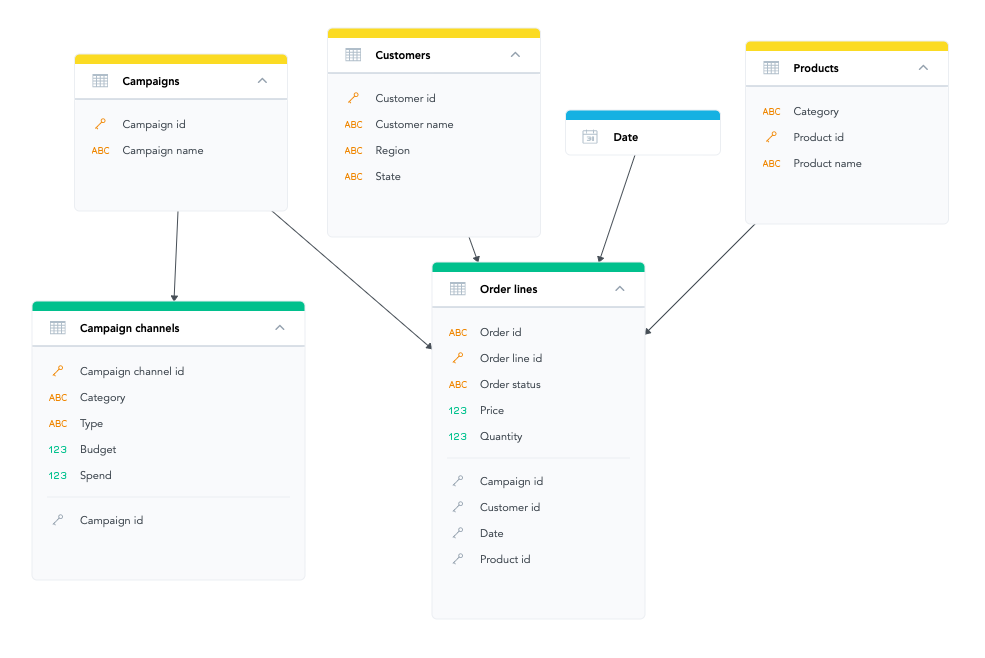Viewport: 985px width, 658px height.
Task: Collapse the Products table
Action: (924, 68)
